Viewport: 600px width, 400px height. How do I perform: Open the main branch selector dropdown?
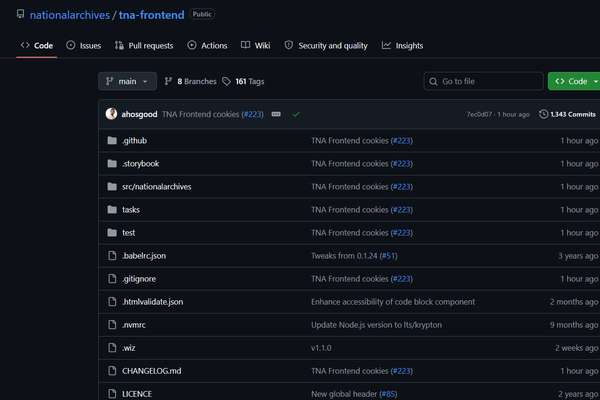point(127,81)
